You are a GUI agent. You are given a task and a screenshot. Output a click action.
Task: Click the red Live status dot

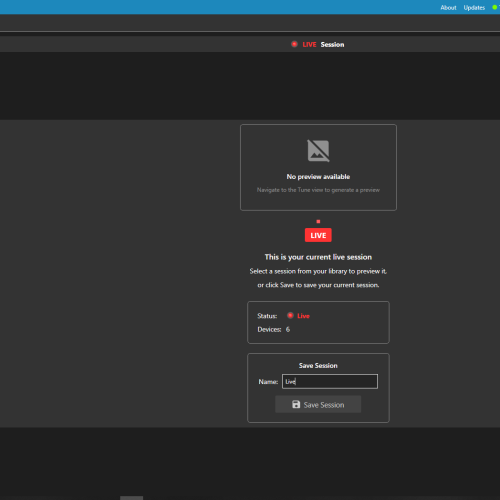coord(290,315)
